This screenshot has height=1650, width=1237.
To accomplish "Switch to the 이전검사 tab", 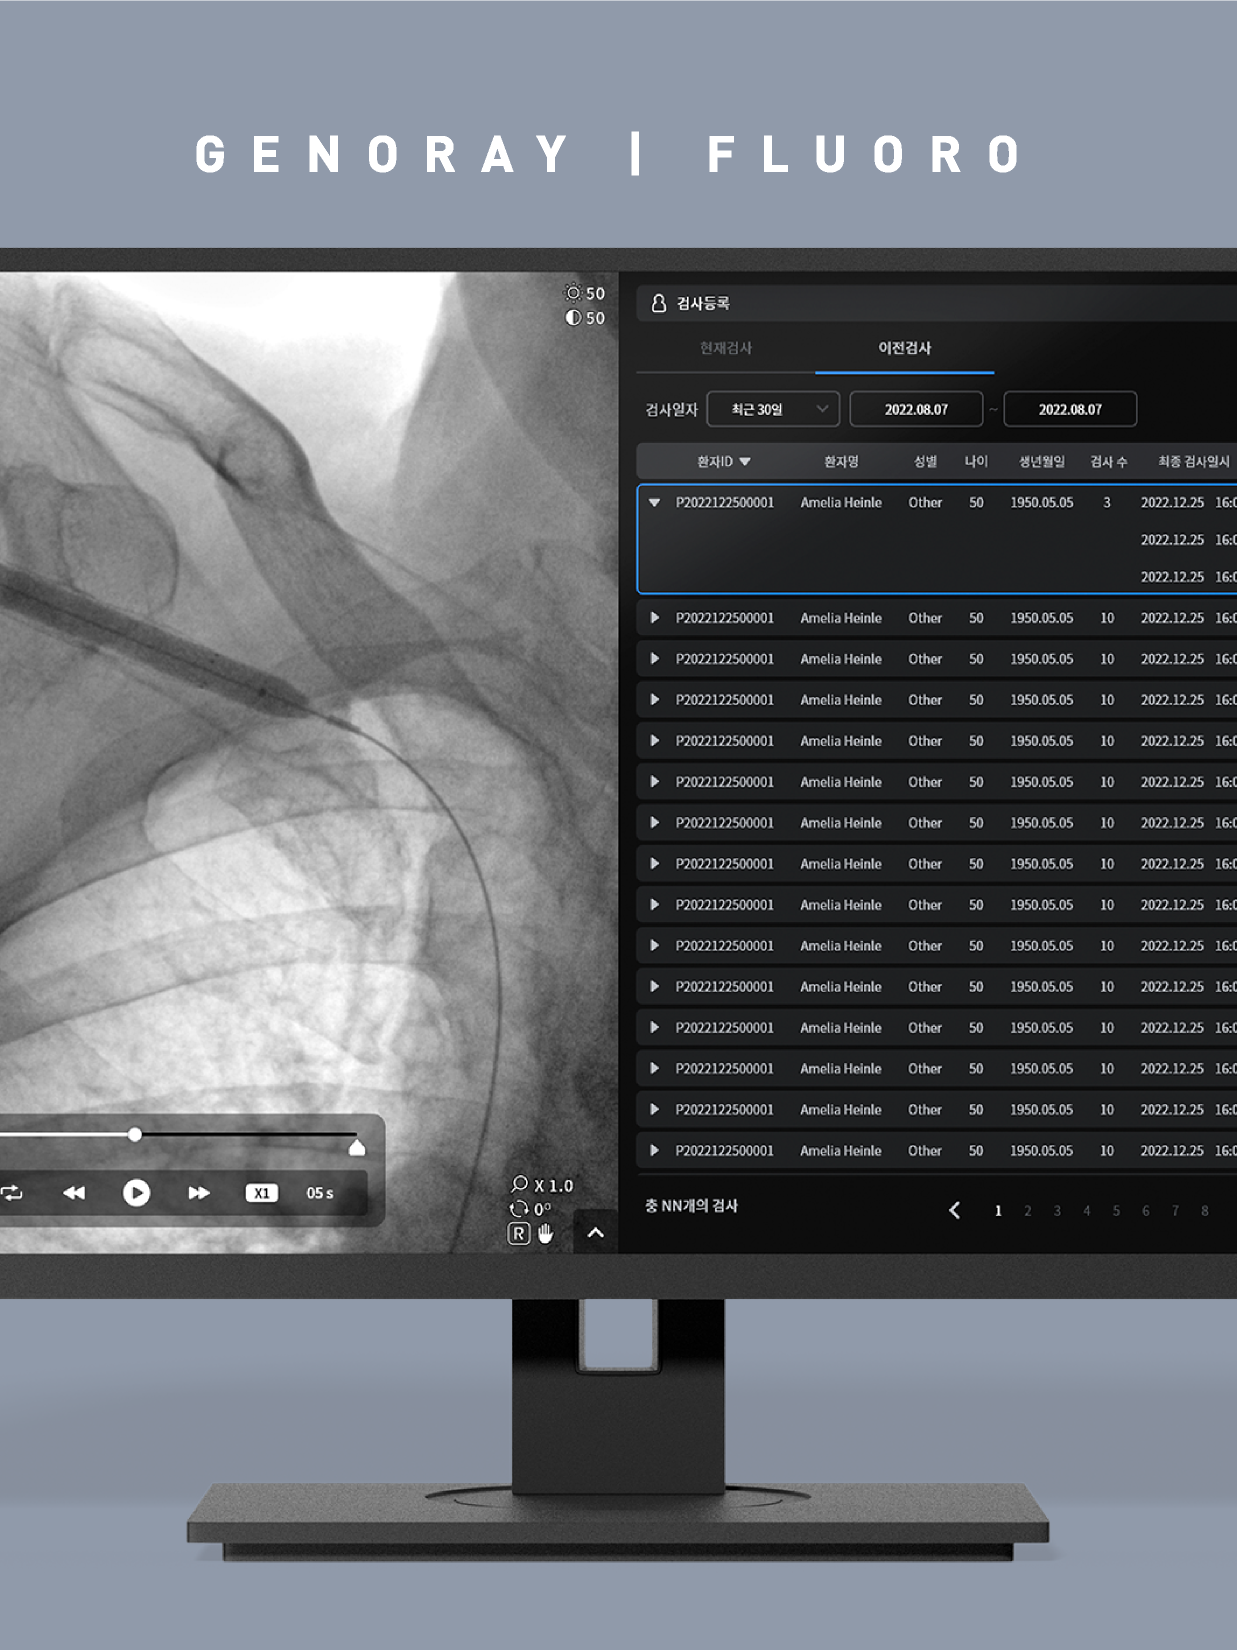I will [x=905, y=348].
